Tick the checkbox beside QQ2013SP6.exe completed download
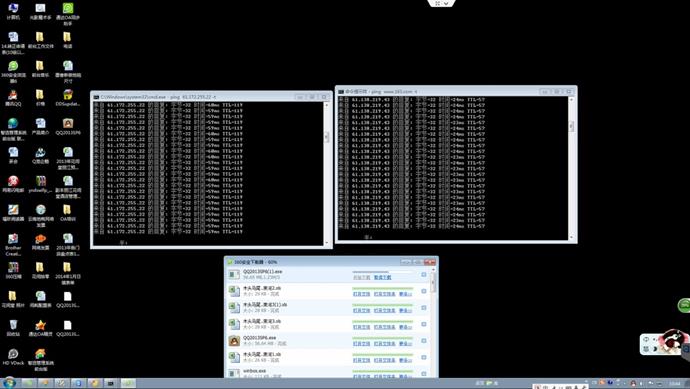The width and height of the screenshot is (690, 389). [424, 341]
